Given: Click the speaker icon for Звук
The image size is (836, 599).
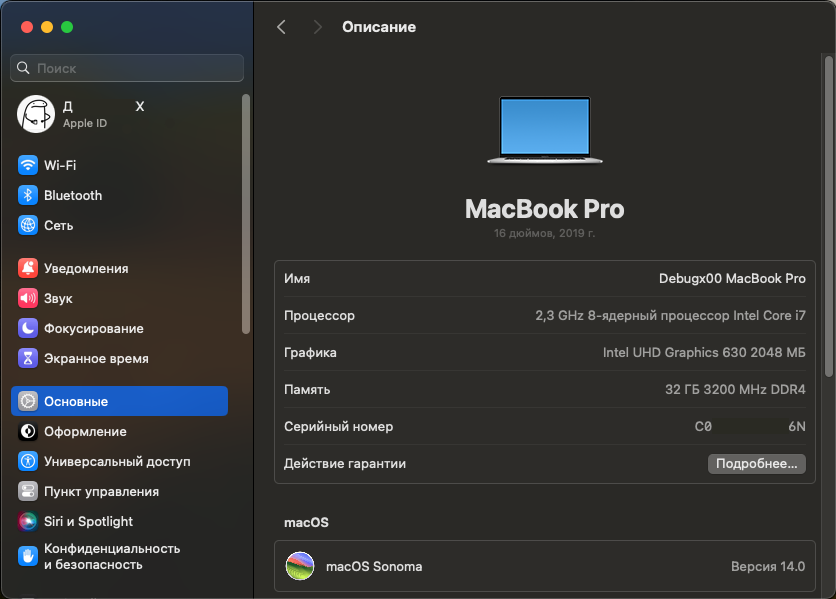Looking at the screenshot, I should pyautogui.click(x=28, y=298).
